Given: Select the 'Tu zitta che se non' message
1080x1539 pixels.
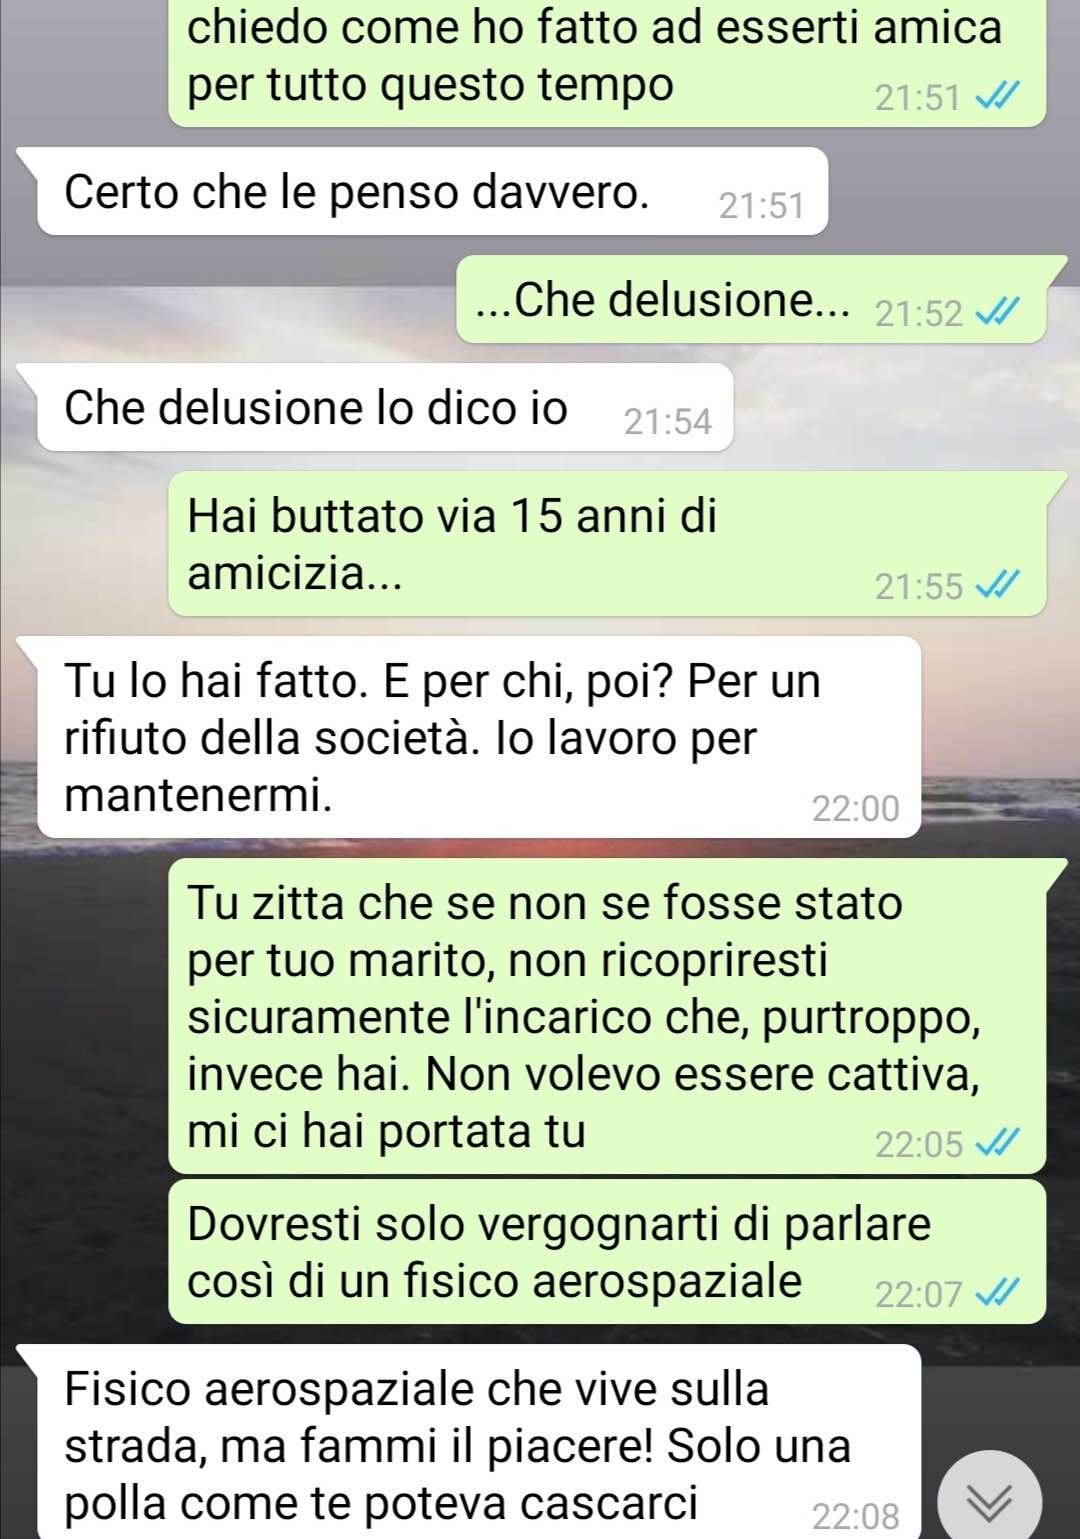Looking at the screenshot, I should point(607,1015).
